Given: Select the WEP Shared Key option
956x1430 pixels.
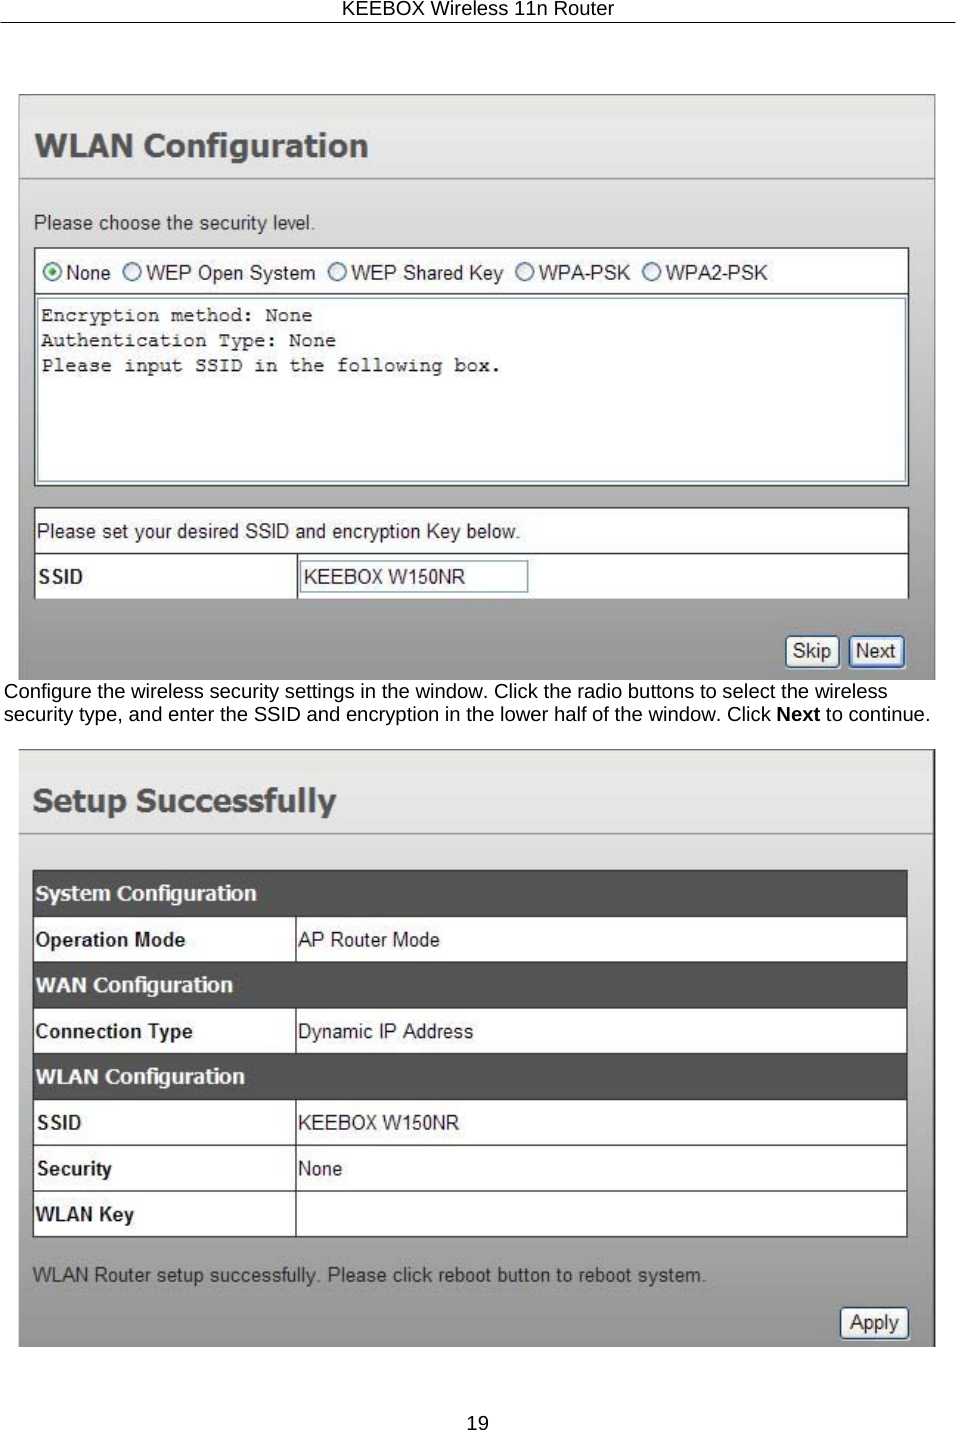Looking at the screenshot, I should (338, 272).
